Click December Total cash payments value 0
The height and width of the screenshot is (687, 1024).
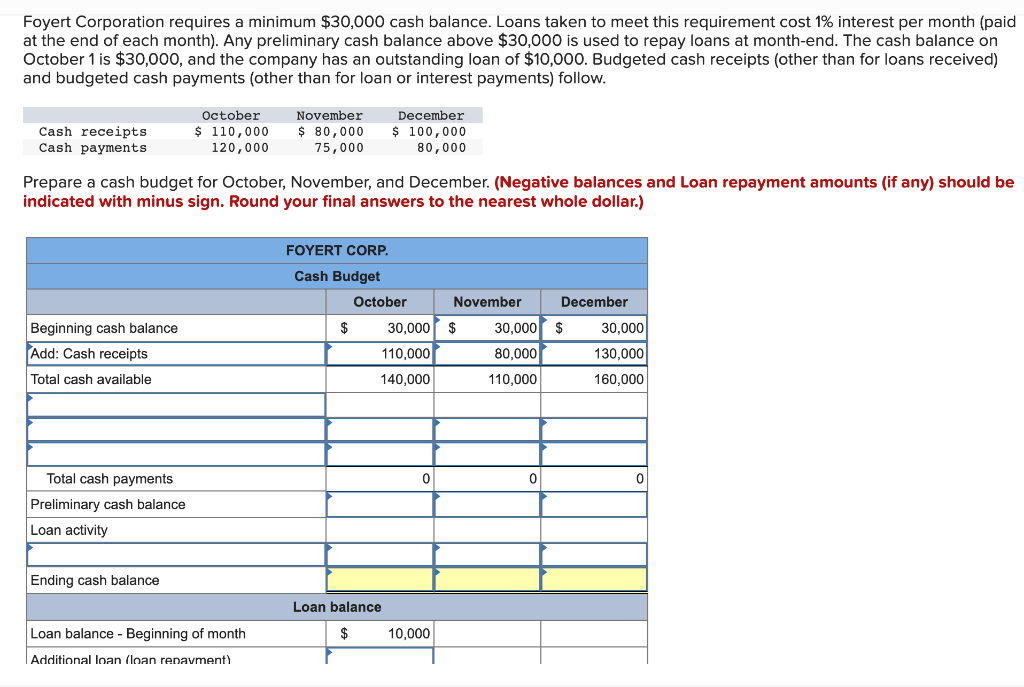639,479
